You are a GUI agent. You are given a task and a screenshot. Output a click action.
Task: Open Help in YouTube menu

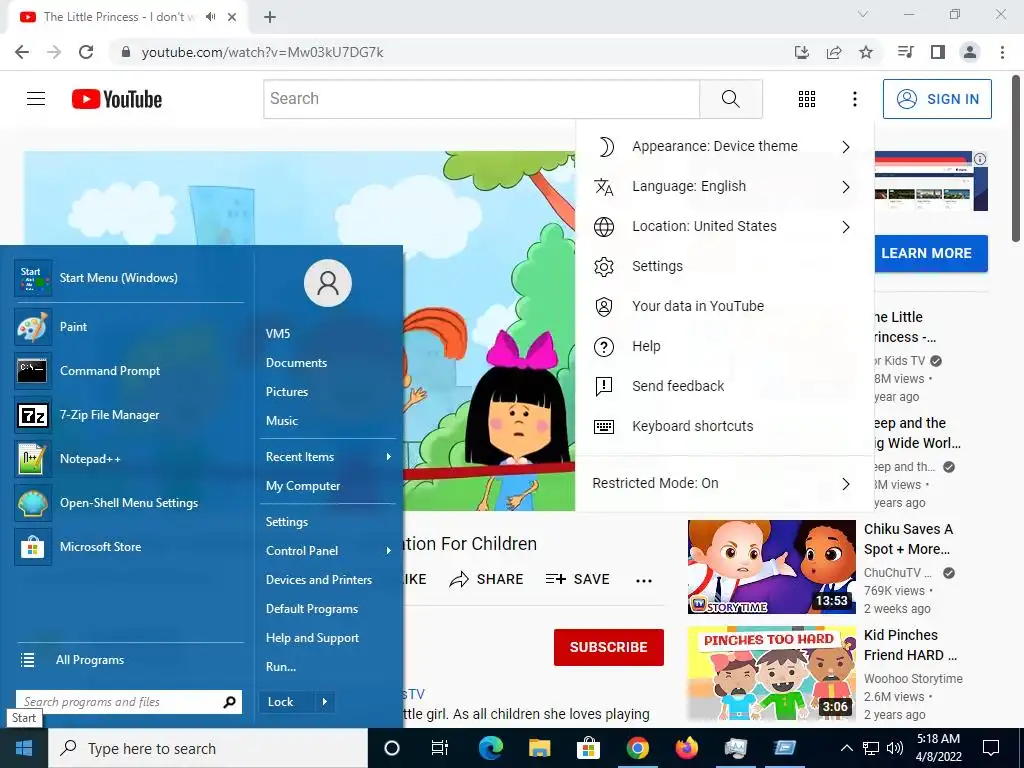pos(724,346)
